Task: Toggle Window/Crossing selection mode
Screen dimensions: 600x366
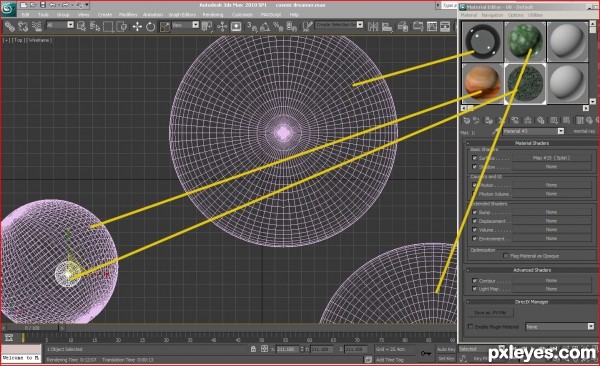Action: coord(122,26)
